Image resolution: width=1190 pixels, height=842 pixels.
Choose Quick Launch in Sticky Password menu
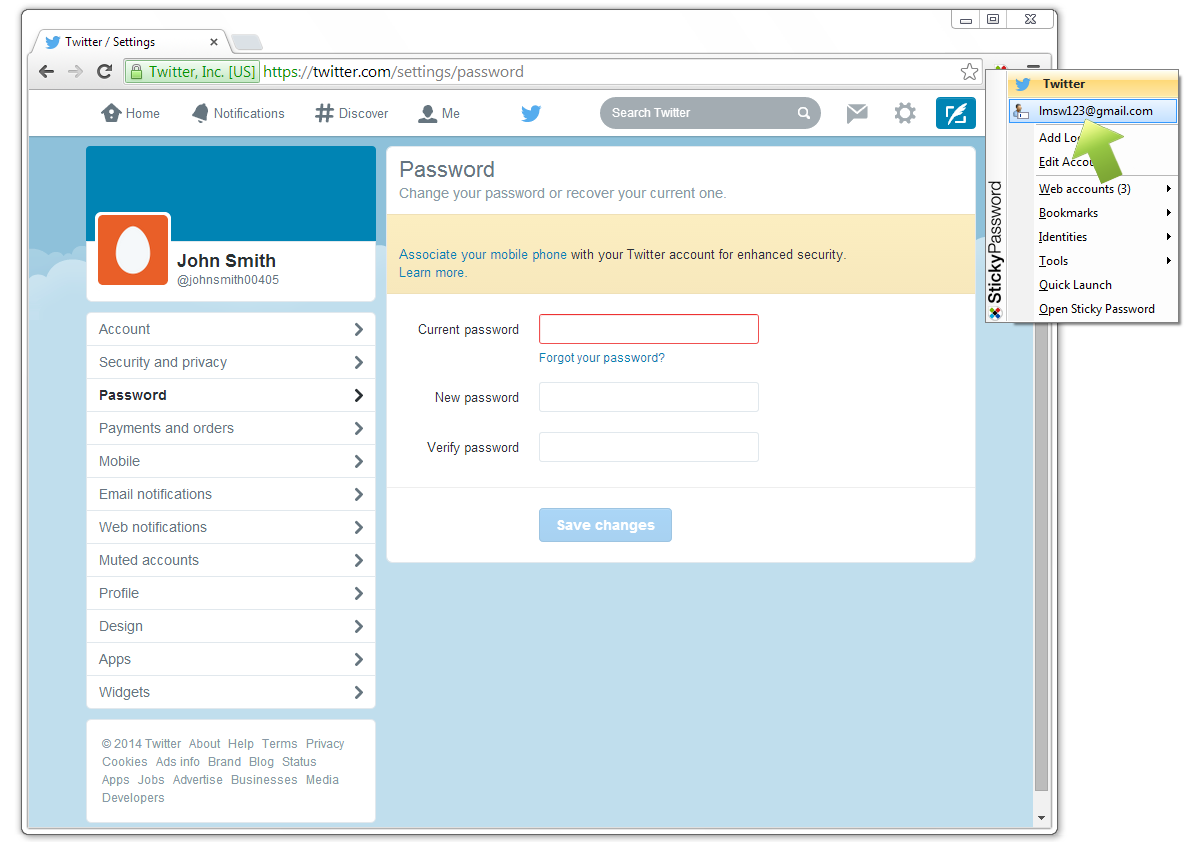[x=1075, y=285]
